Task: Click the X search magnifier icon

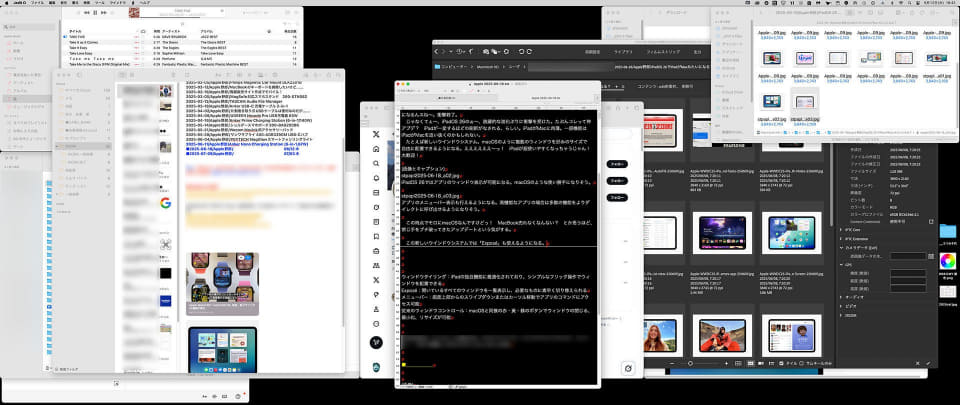Action: tap(376, 163)
